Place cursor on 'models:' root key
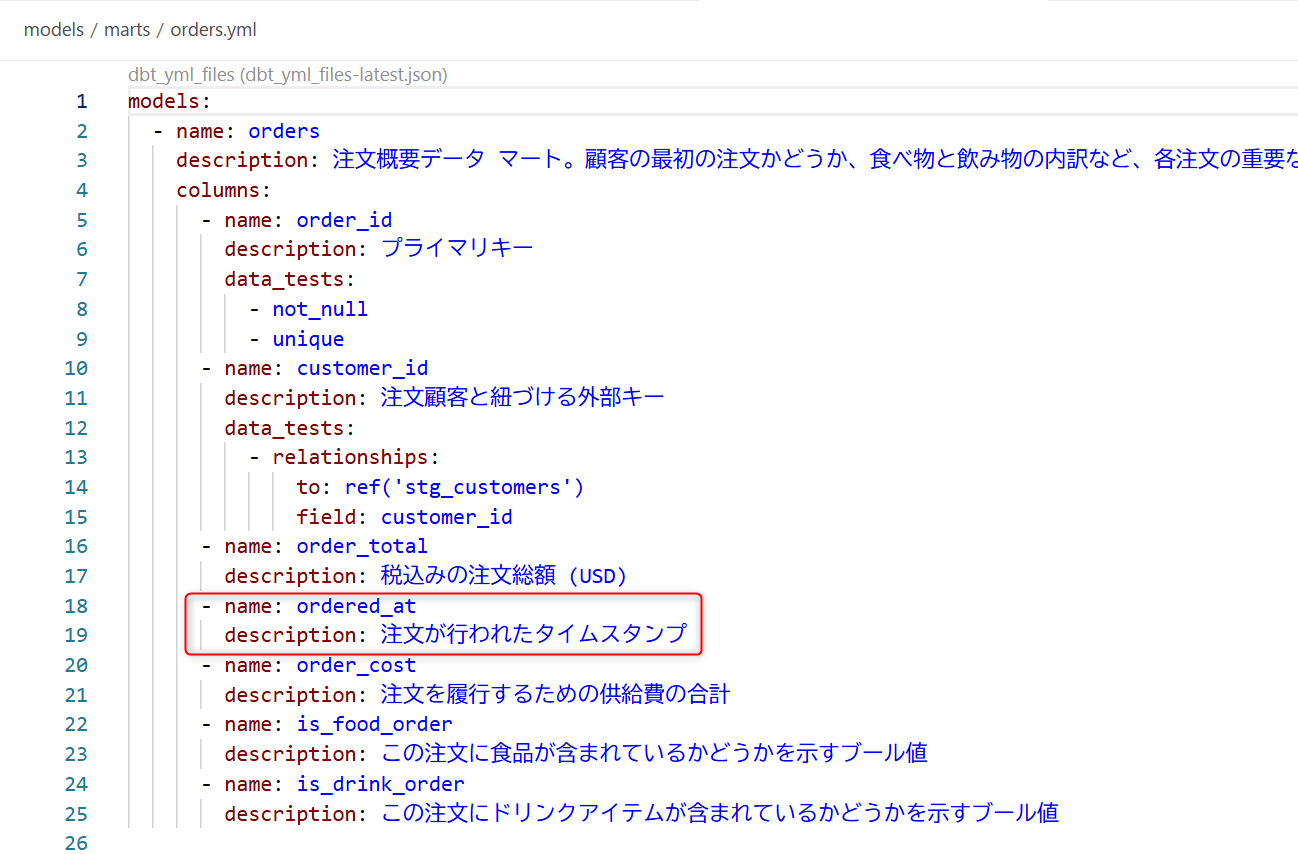 (169, 101)
